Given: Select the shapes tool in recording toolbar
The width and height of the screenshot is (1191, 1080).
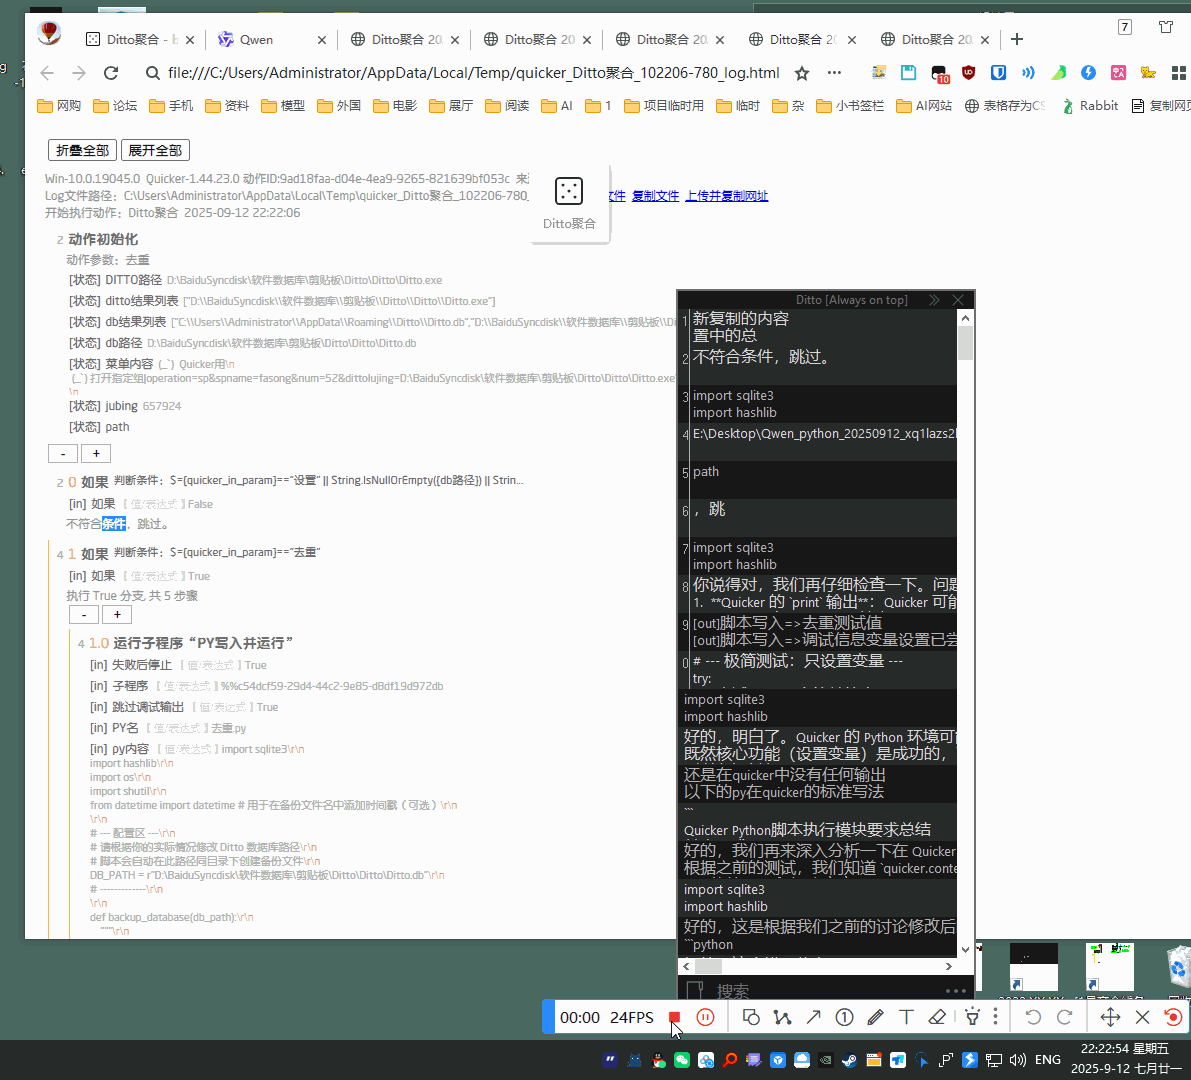Looking at the screenshot, I should pos(751,1018).
